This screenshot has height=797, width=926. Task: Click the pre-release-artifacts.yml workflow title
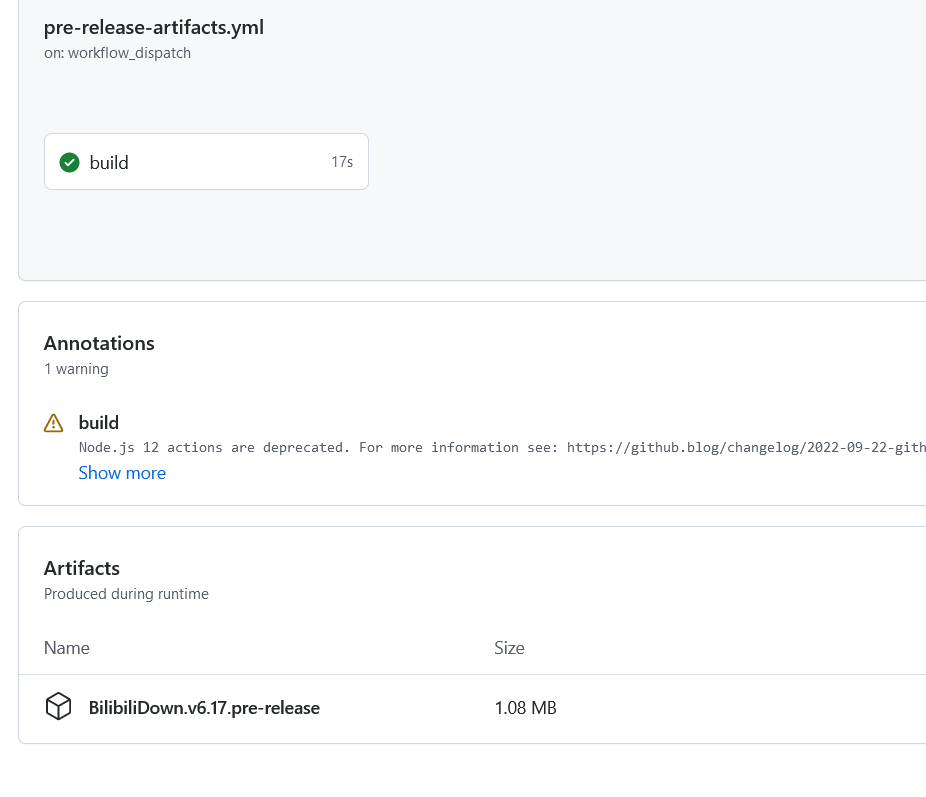[154, 27]
